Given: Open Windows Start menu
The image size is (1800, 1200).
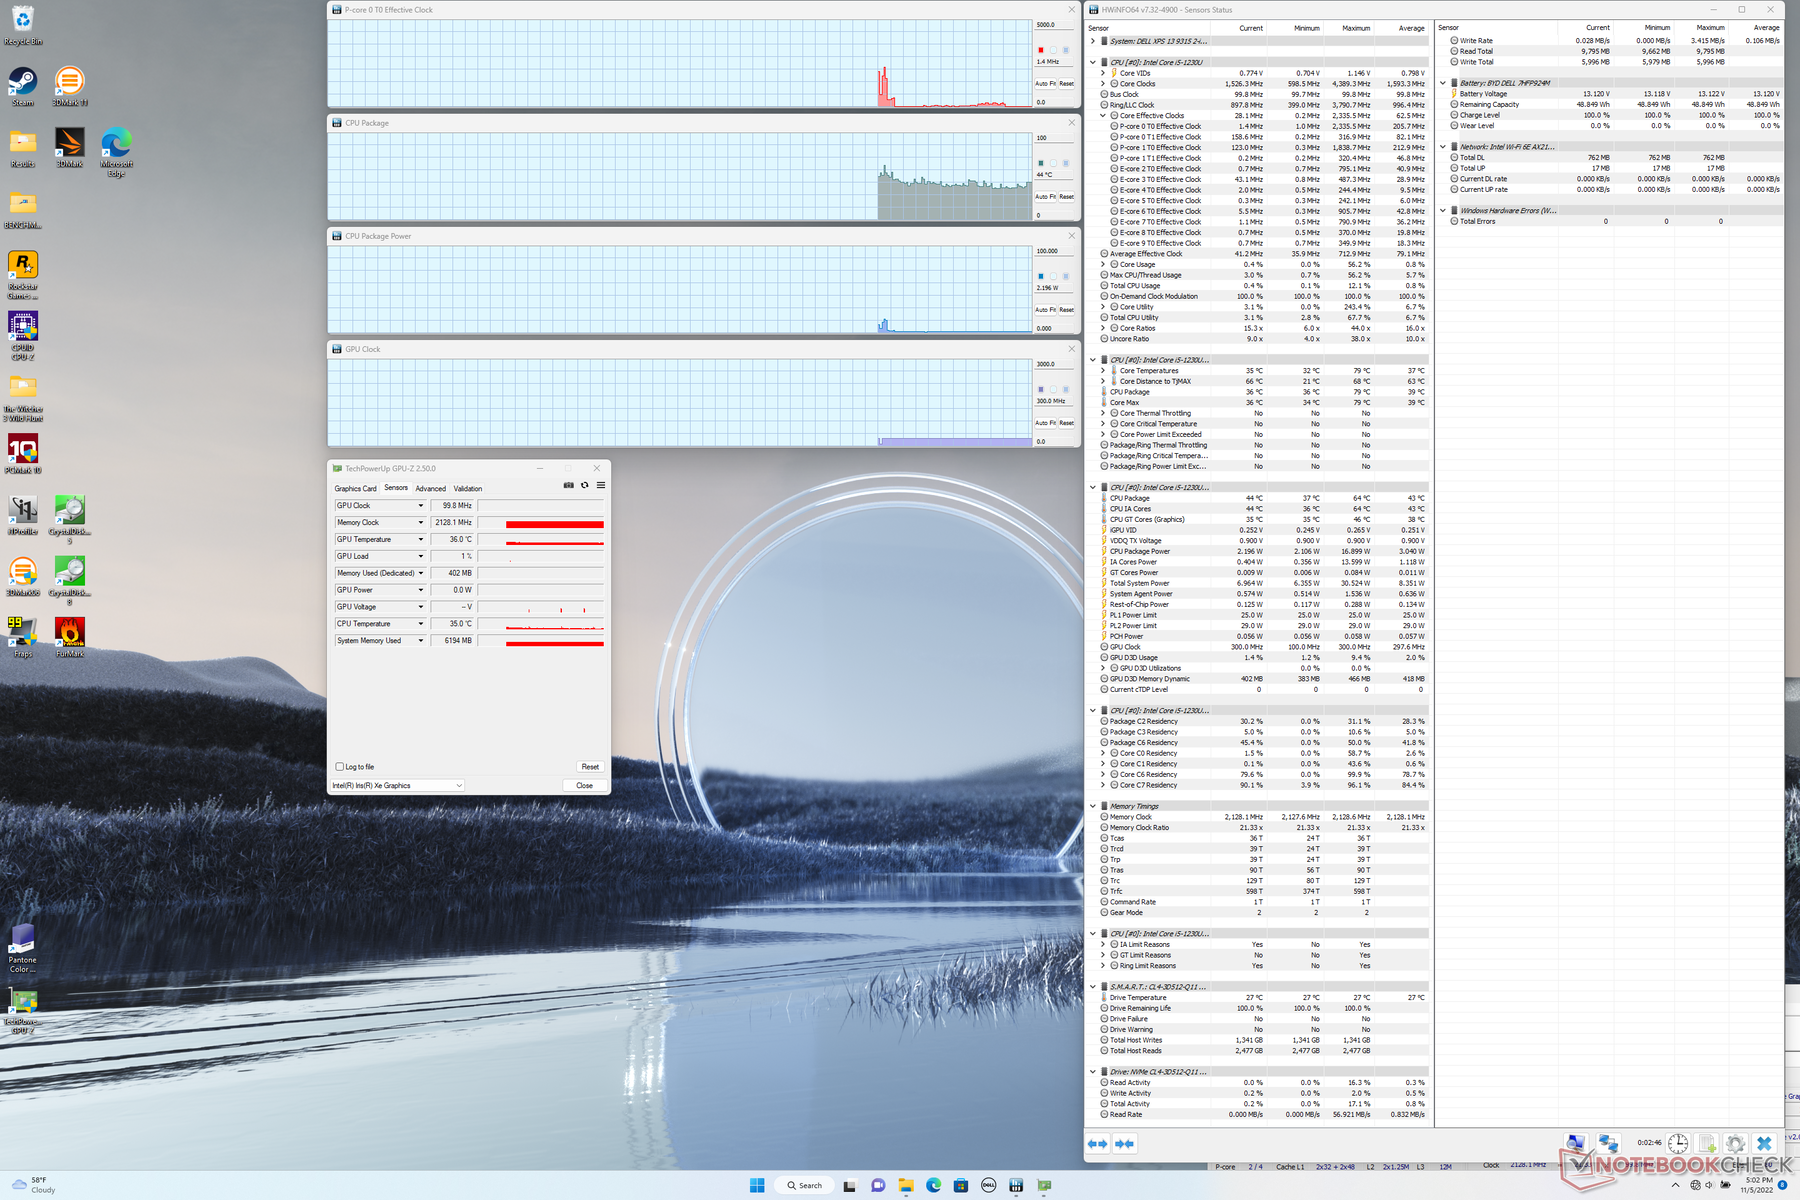Looking at the screenshot, I should click(757, 1185).
